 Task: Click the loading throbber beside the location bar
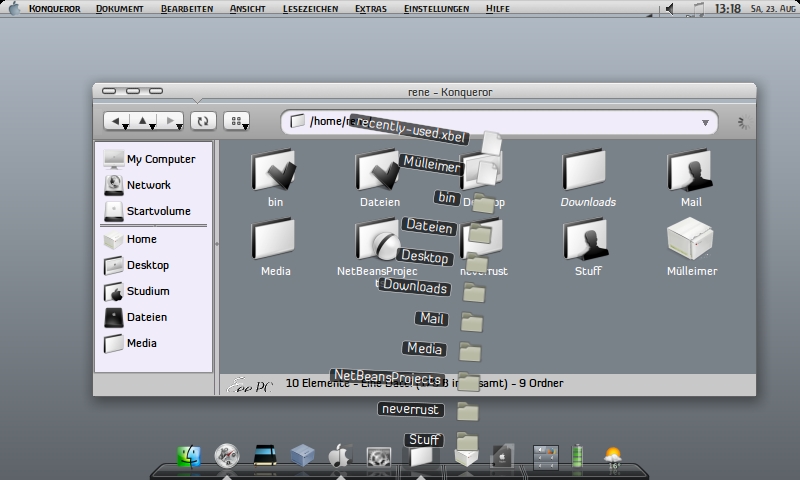click(x=744, y=122)
